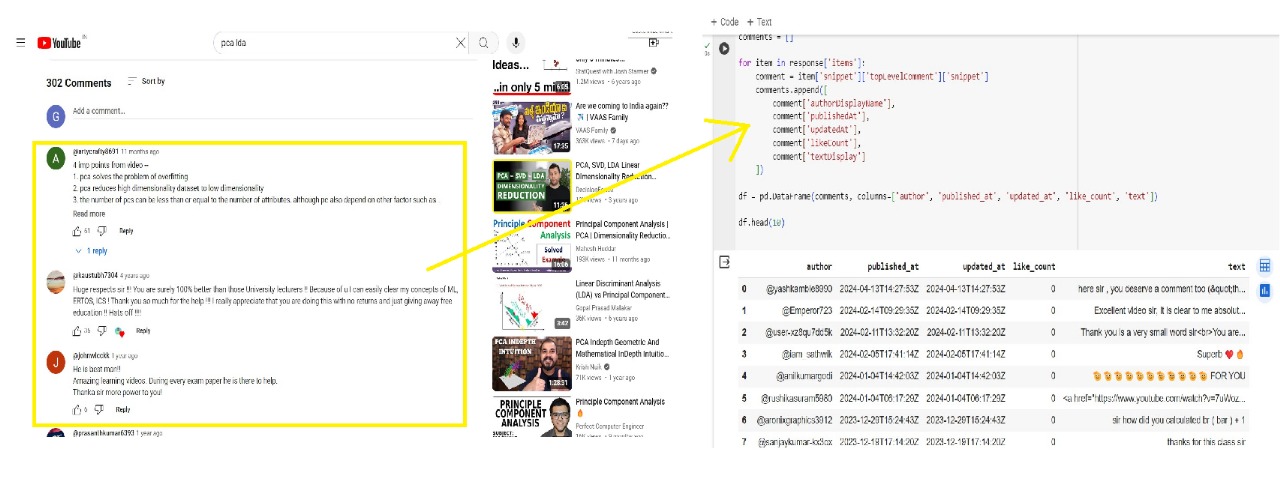Reply to the @johnwlcokk comment

(123, 409)
